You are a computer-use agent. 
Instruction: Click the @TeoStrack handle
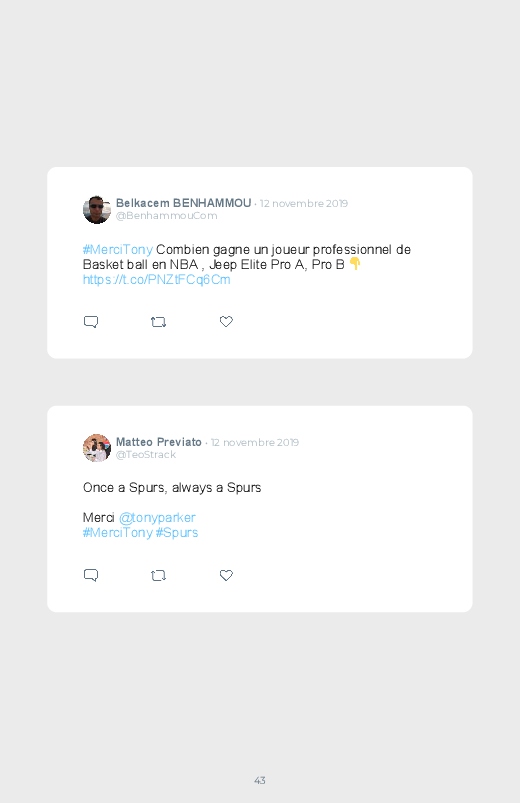point(146,455)
